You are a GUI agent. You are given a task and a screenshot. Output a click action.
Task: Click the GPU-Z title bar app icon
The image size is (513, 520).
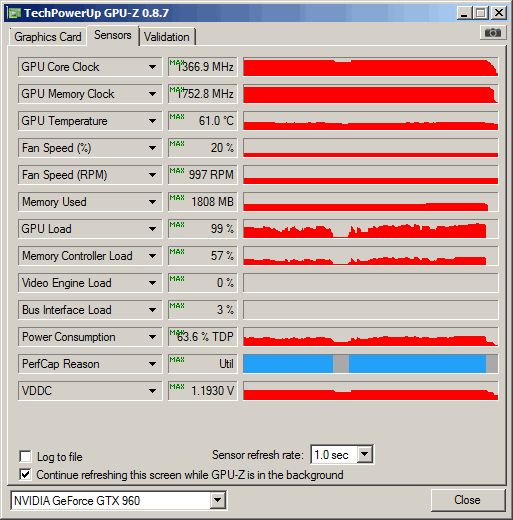15,13
